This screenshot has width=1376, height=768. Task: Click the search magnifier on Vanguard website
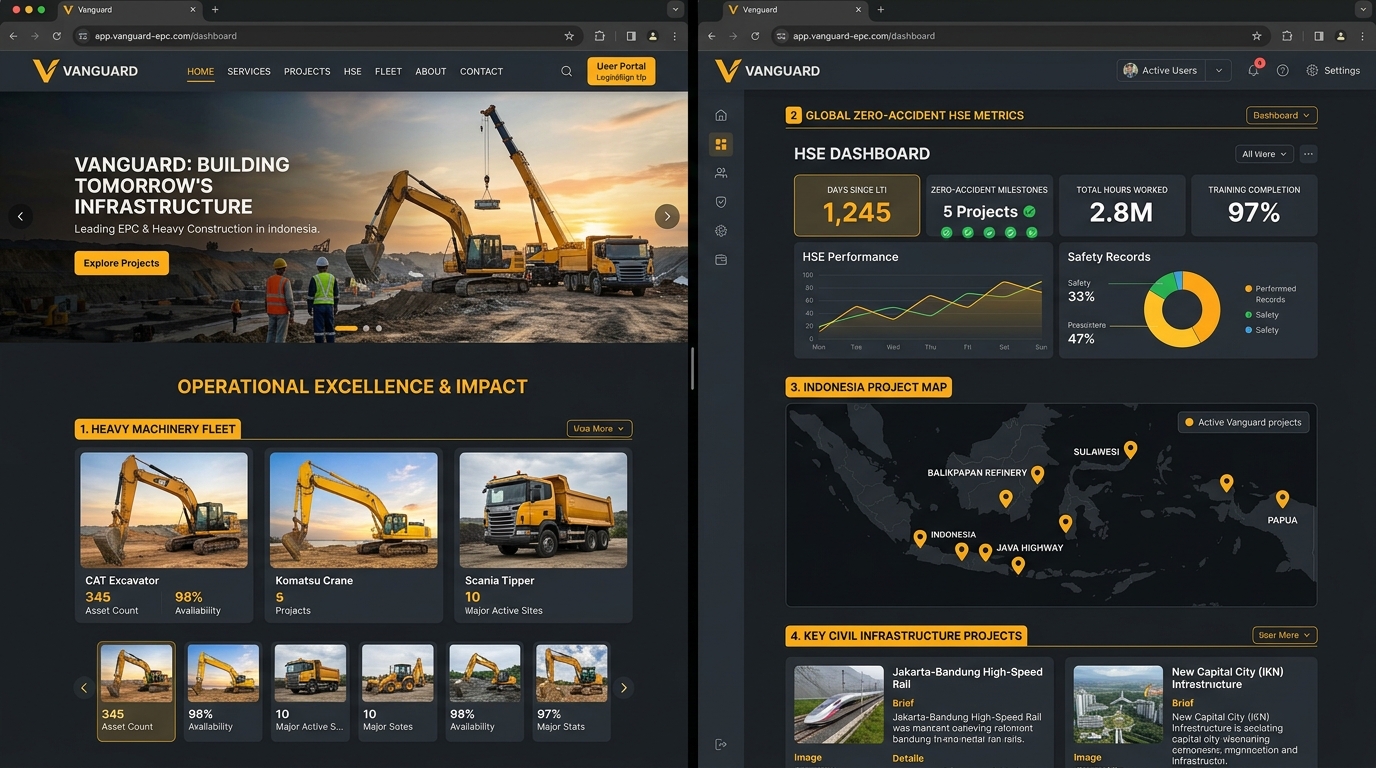pyautogui.click(x=567, y=71)
